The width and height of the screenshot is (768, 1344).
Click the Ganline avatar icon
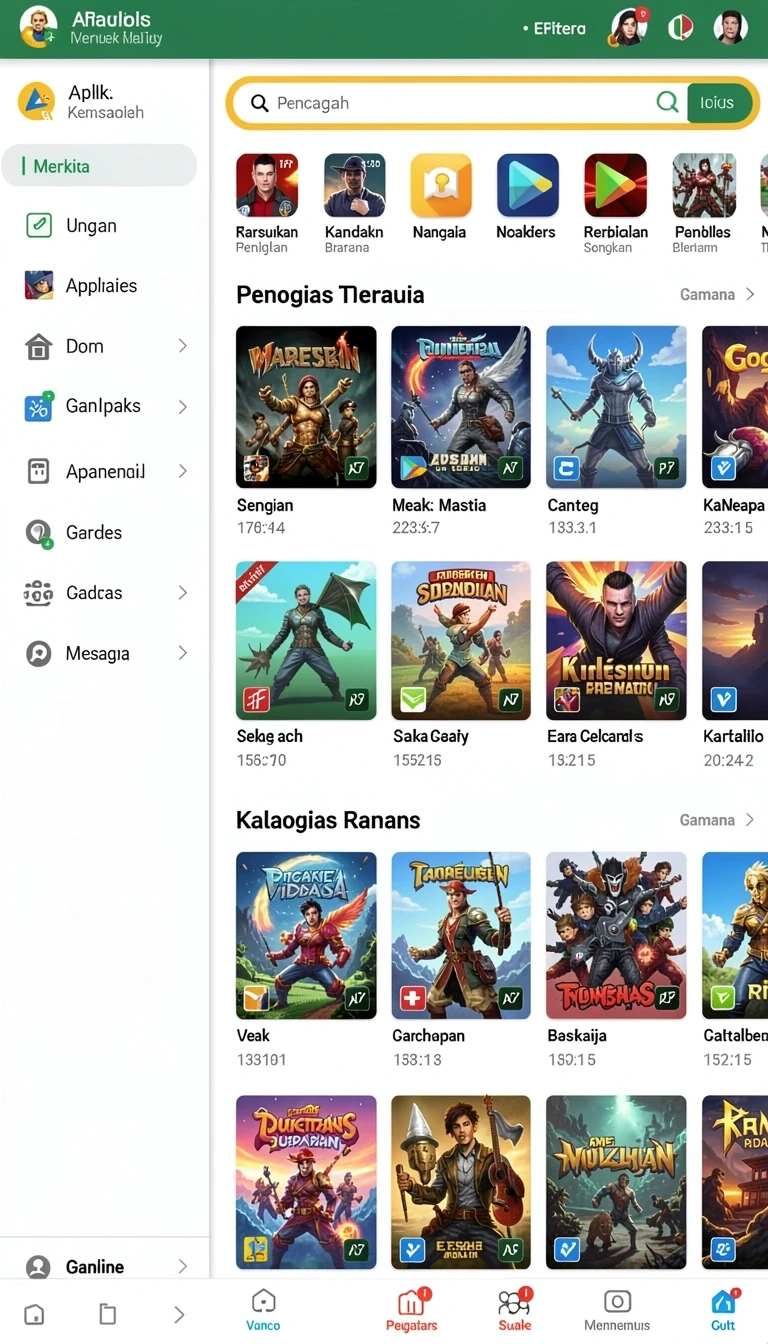coord(38,1267)
